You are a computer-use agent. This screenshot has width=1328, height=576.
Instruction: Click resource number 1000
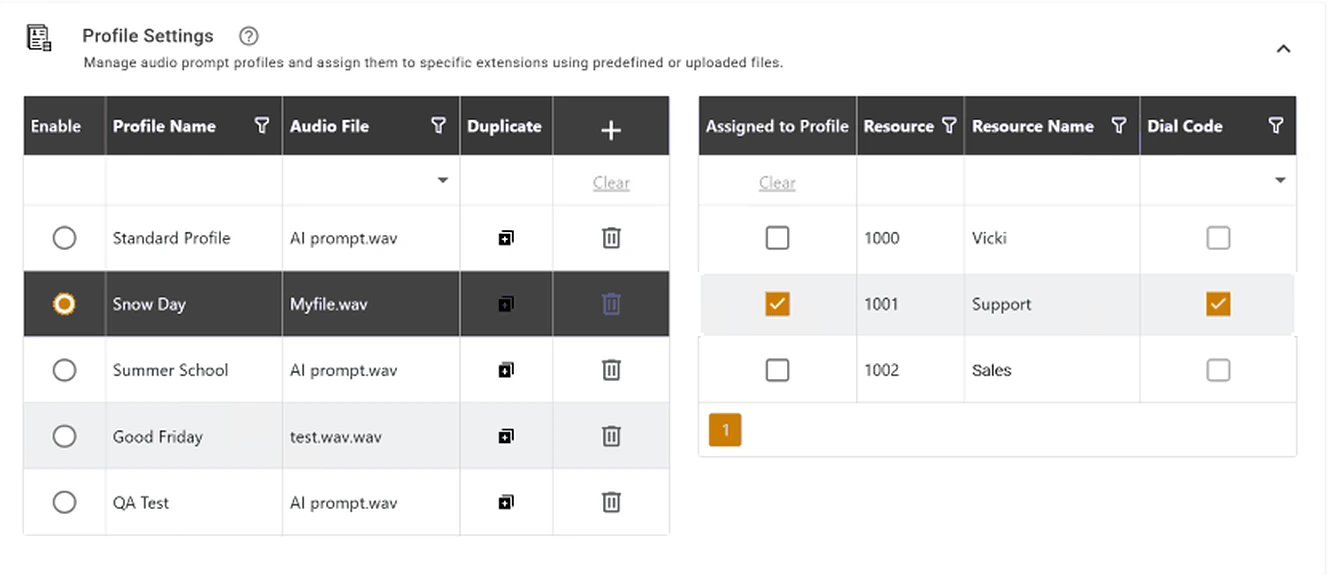(x=882, y=238)
